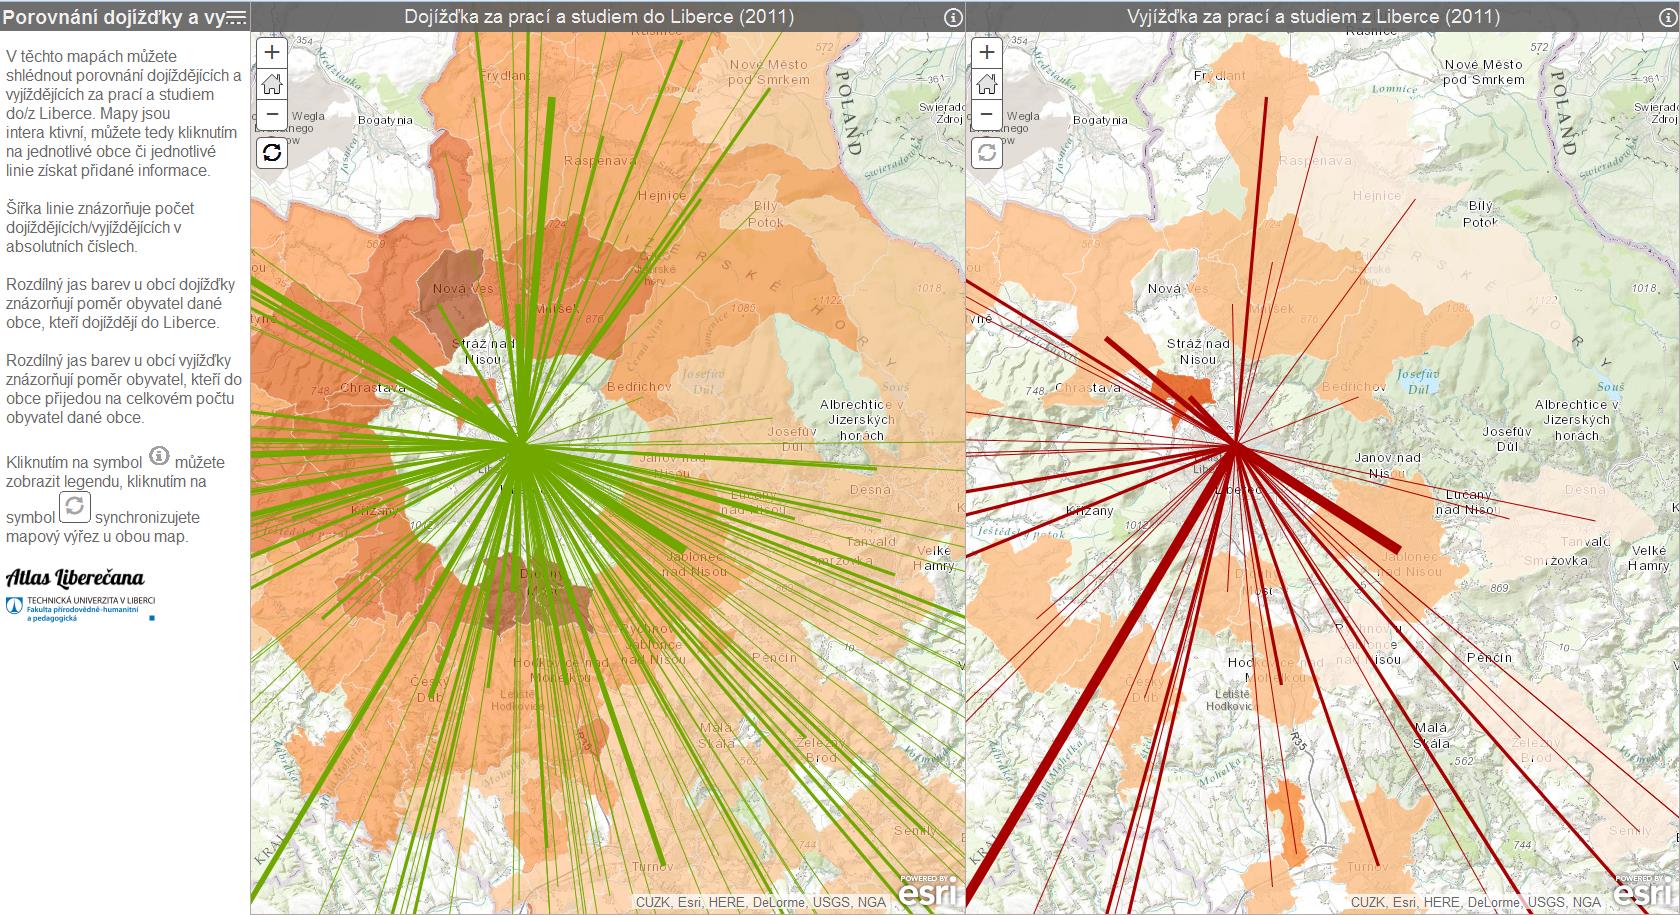This screenshot has width=1680, height=915.
Task: Sync map extent using left map button
Action: 272,153
